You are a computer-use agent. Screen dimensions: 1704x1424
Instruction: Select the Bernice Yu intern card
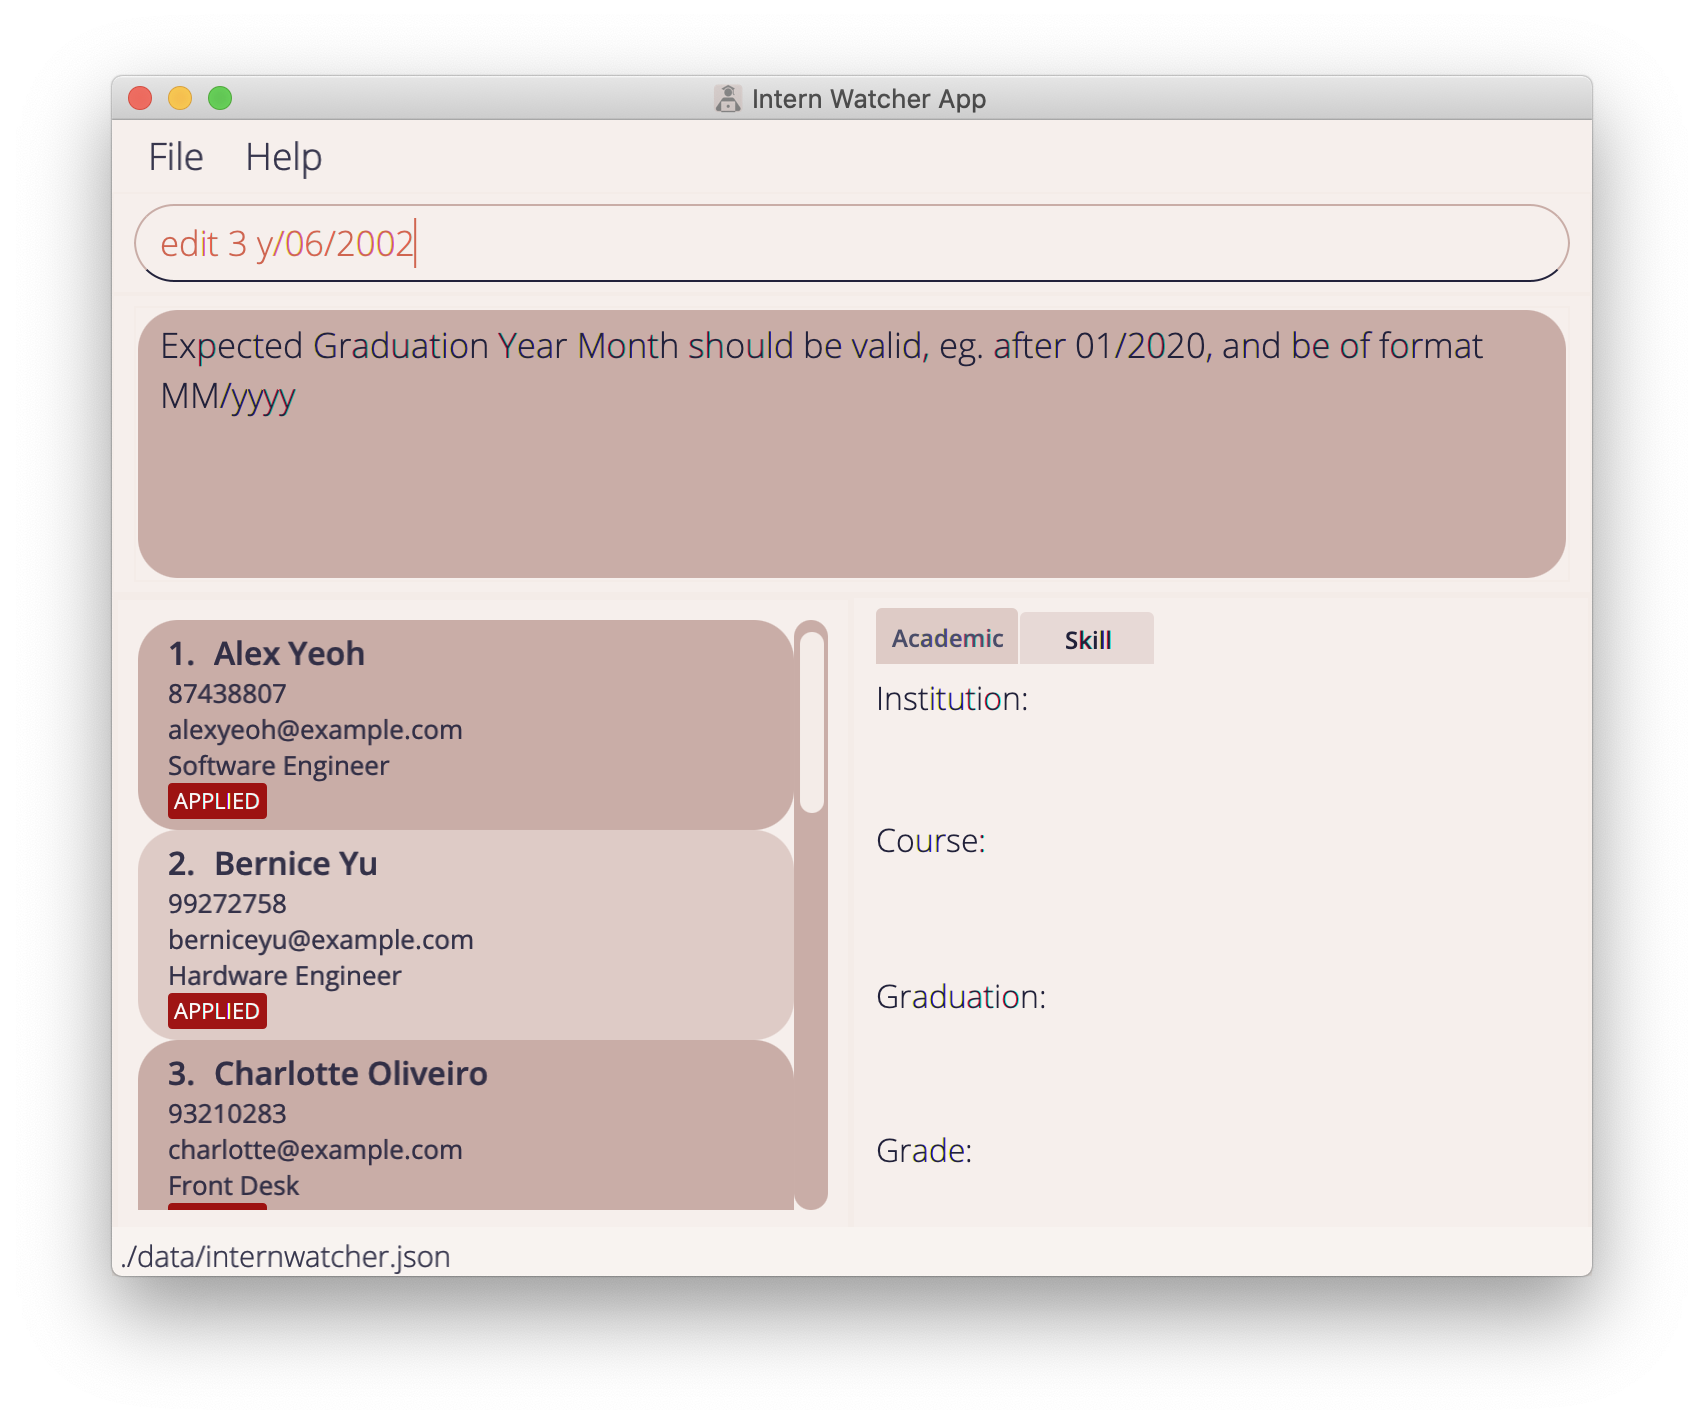(x=466, y=935)
